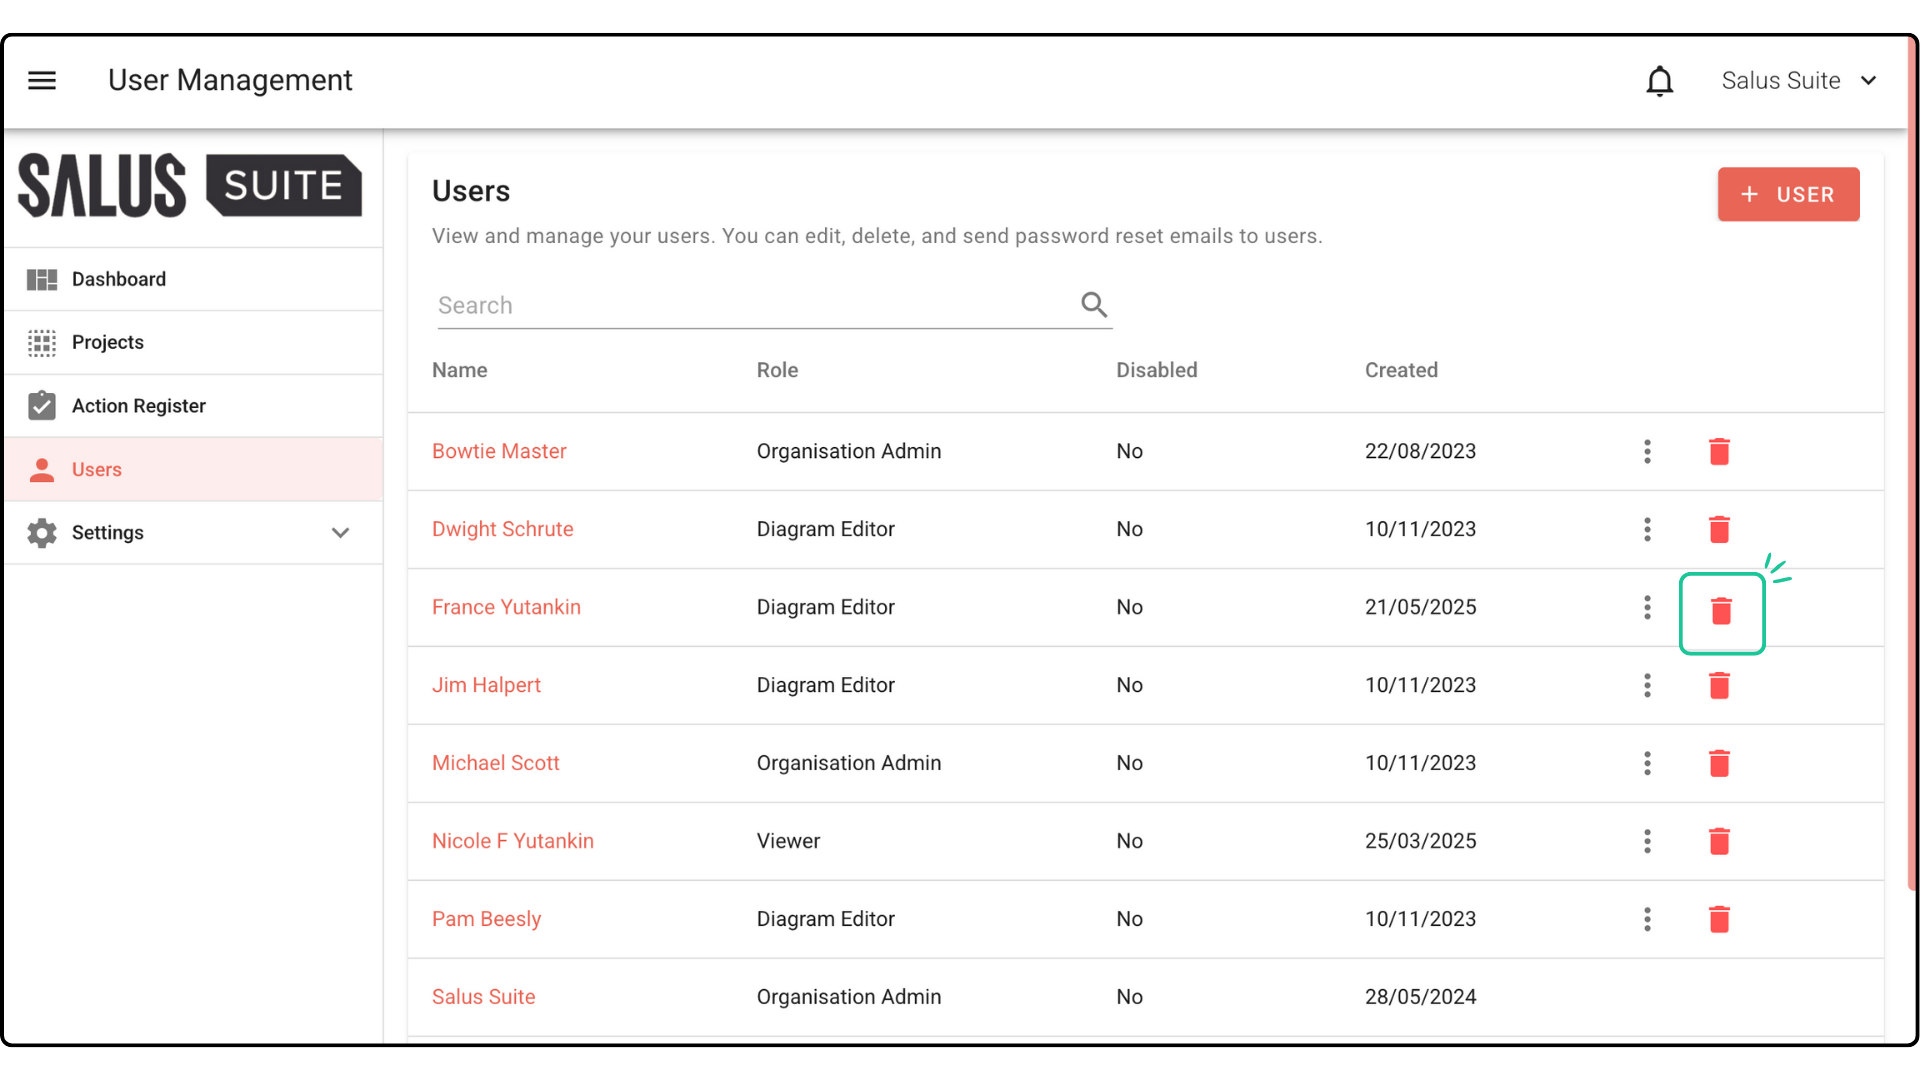
Task: Open more options for Nicole F Yutankin
Action: (x=1647, y=841)
